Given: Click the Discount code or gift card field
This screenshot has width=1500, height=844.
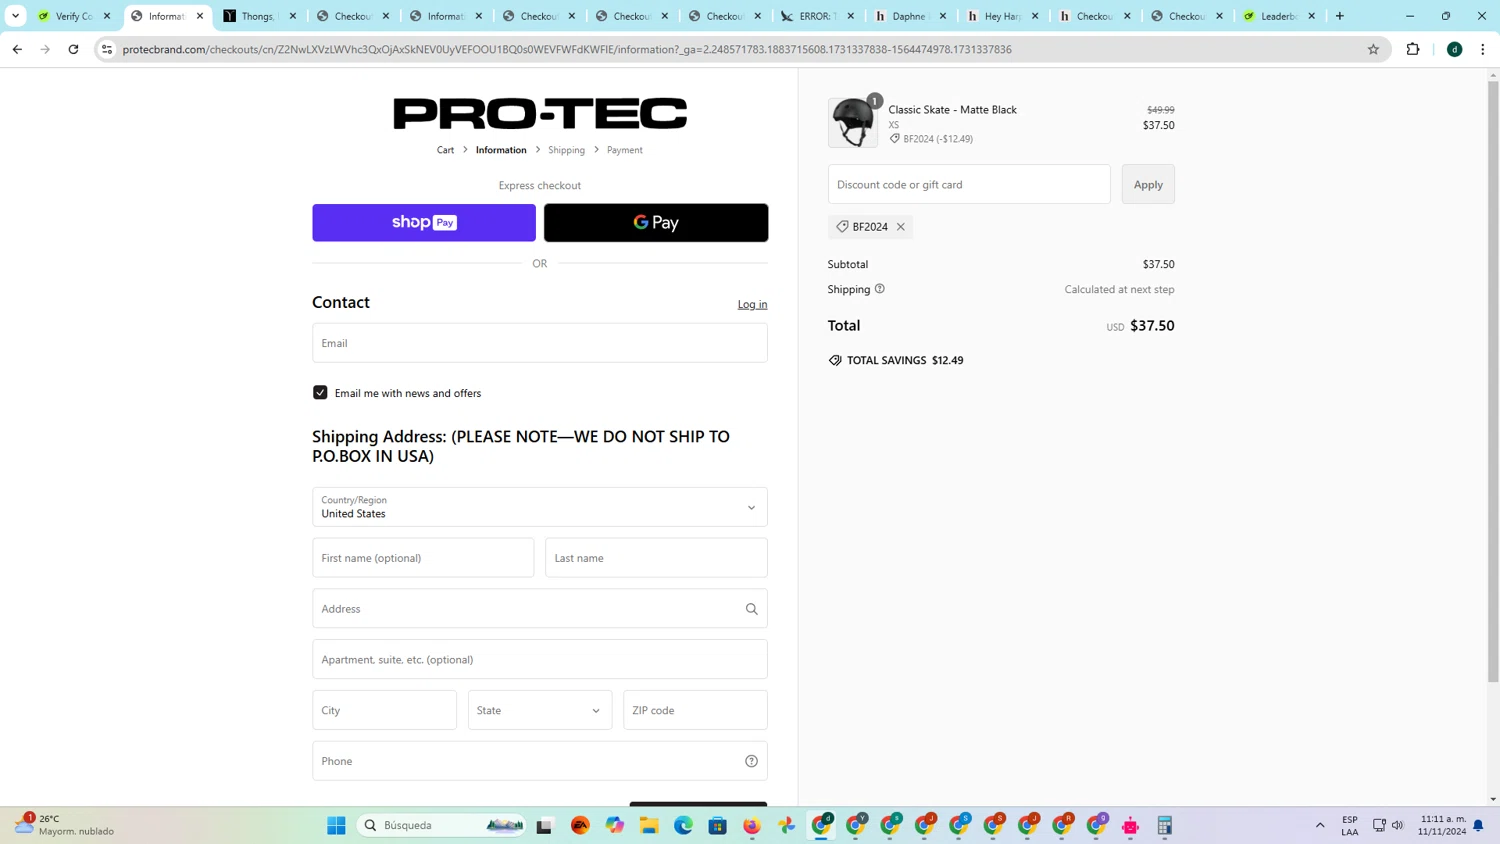Looking at the screenshot, I should click(x=969, y=184).
